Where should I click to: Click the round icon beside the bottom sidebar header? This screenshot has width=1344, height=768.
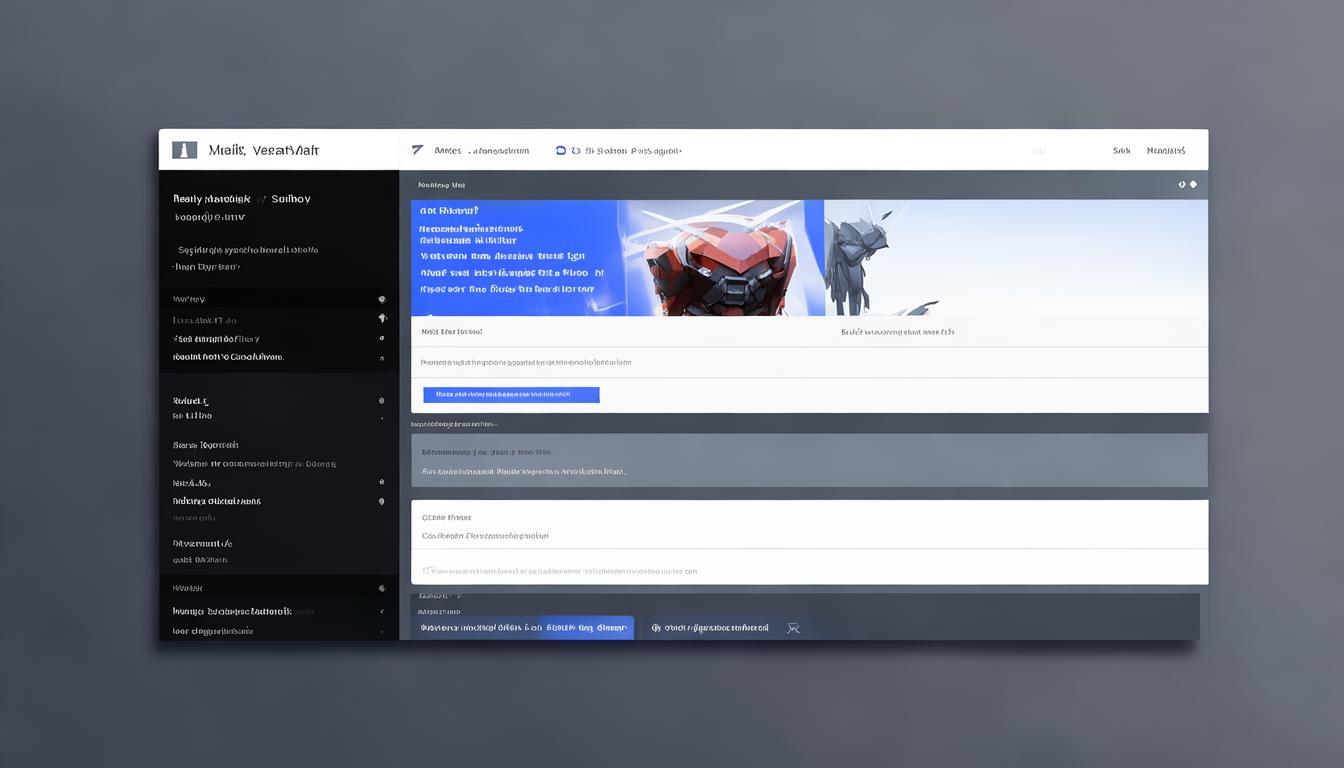pos(381,589)
